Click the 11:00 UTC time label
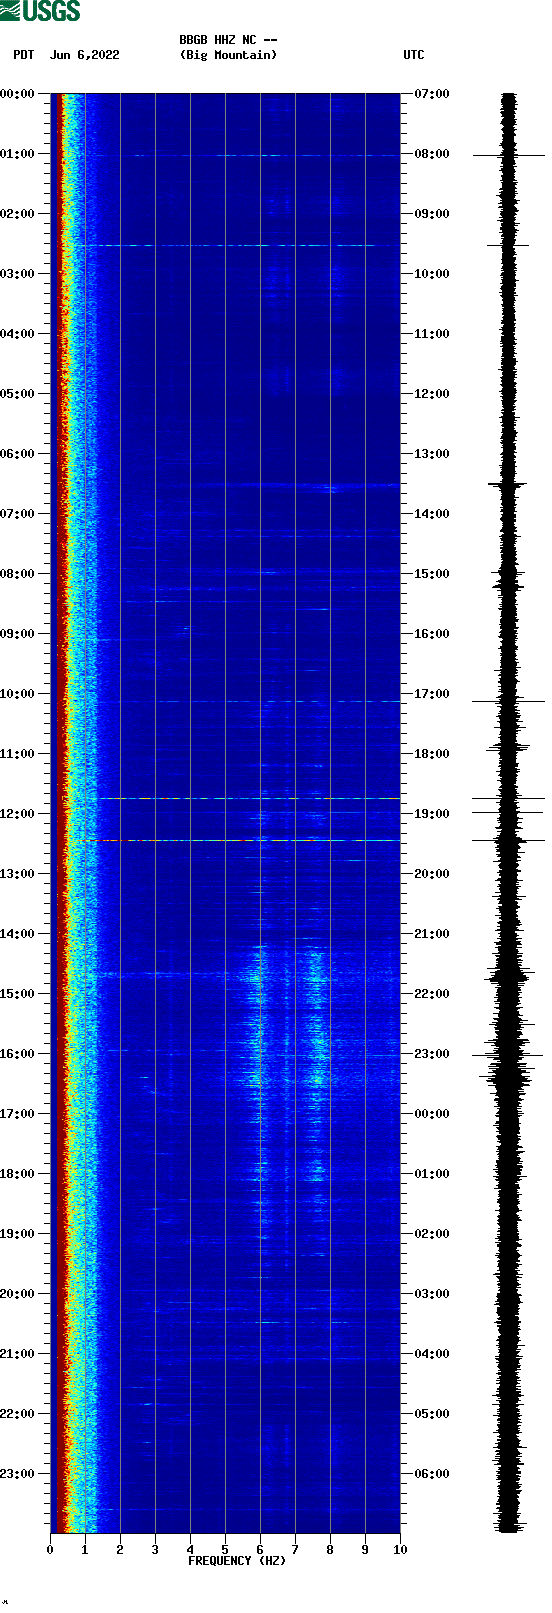 [432, 334]
